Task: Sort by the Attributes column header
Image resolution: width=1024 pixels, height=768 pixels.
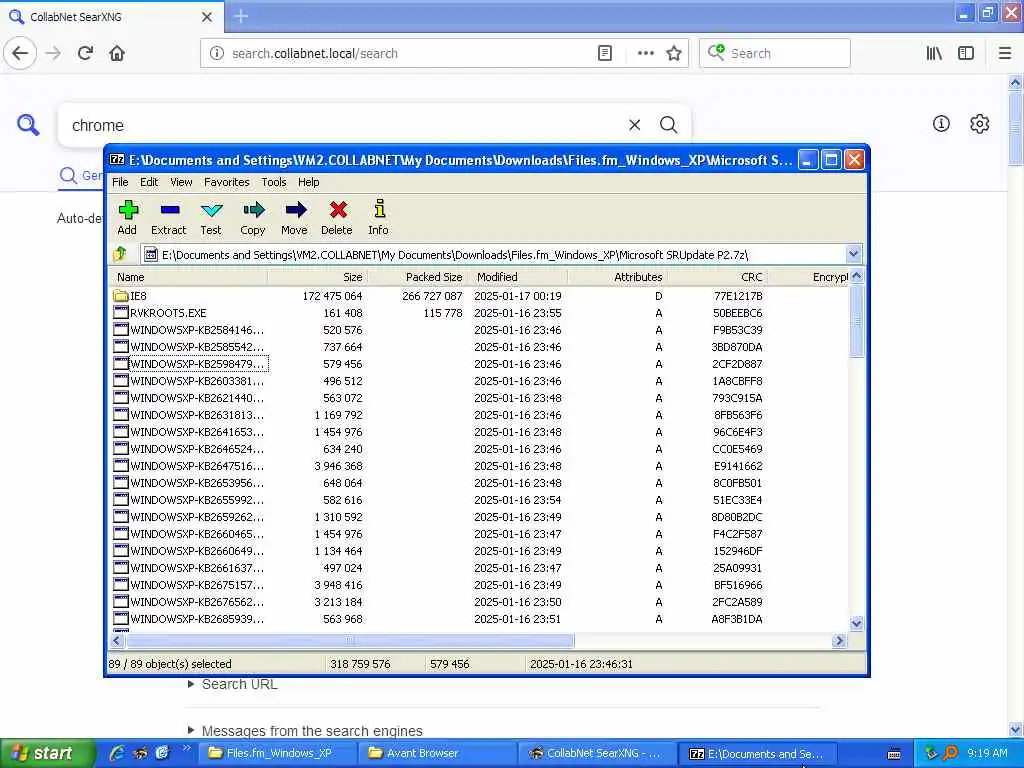Action: tap(618, 277)
